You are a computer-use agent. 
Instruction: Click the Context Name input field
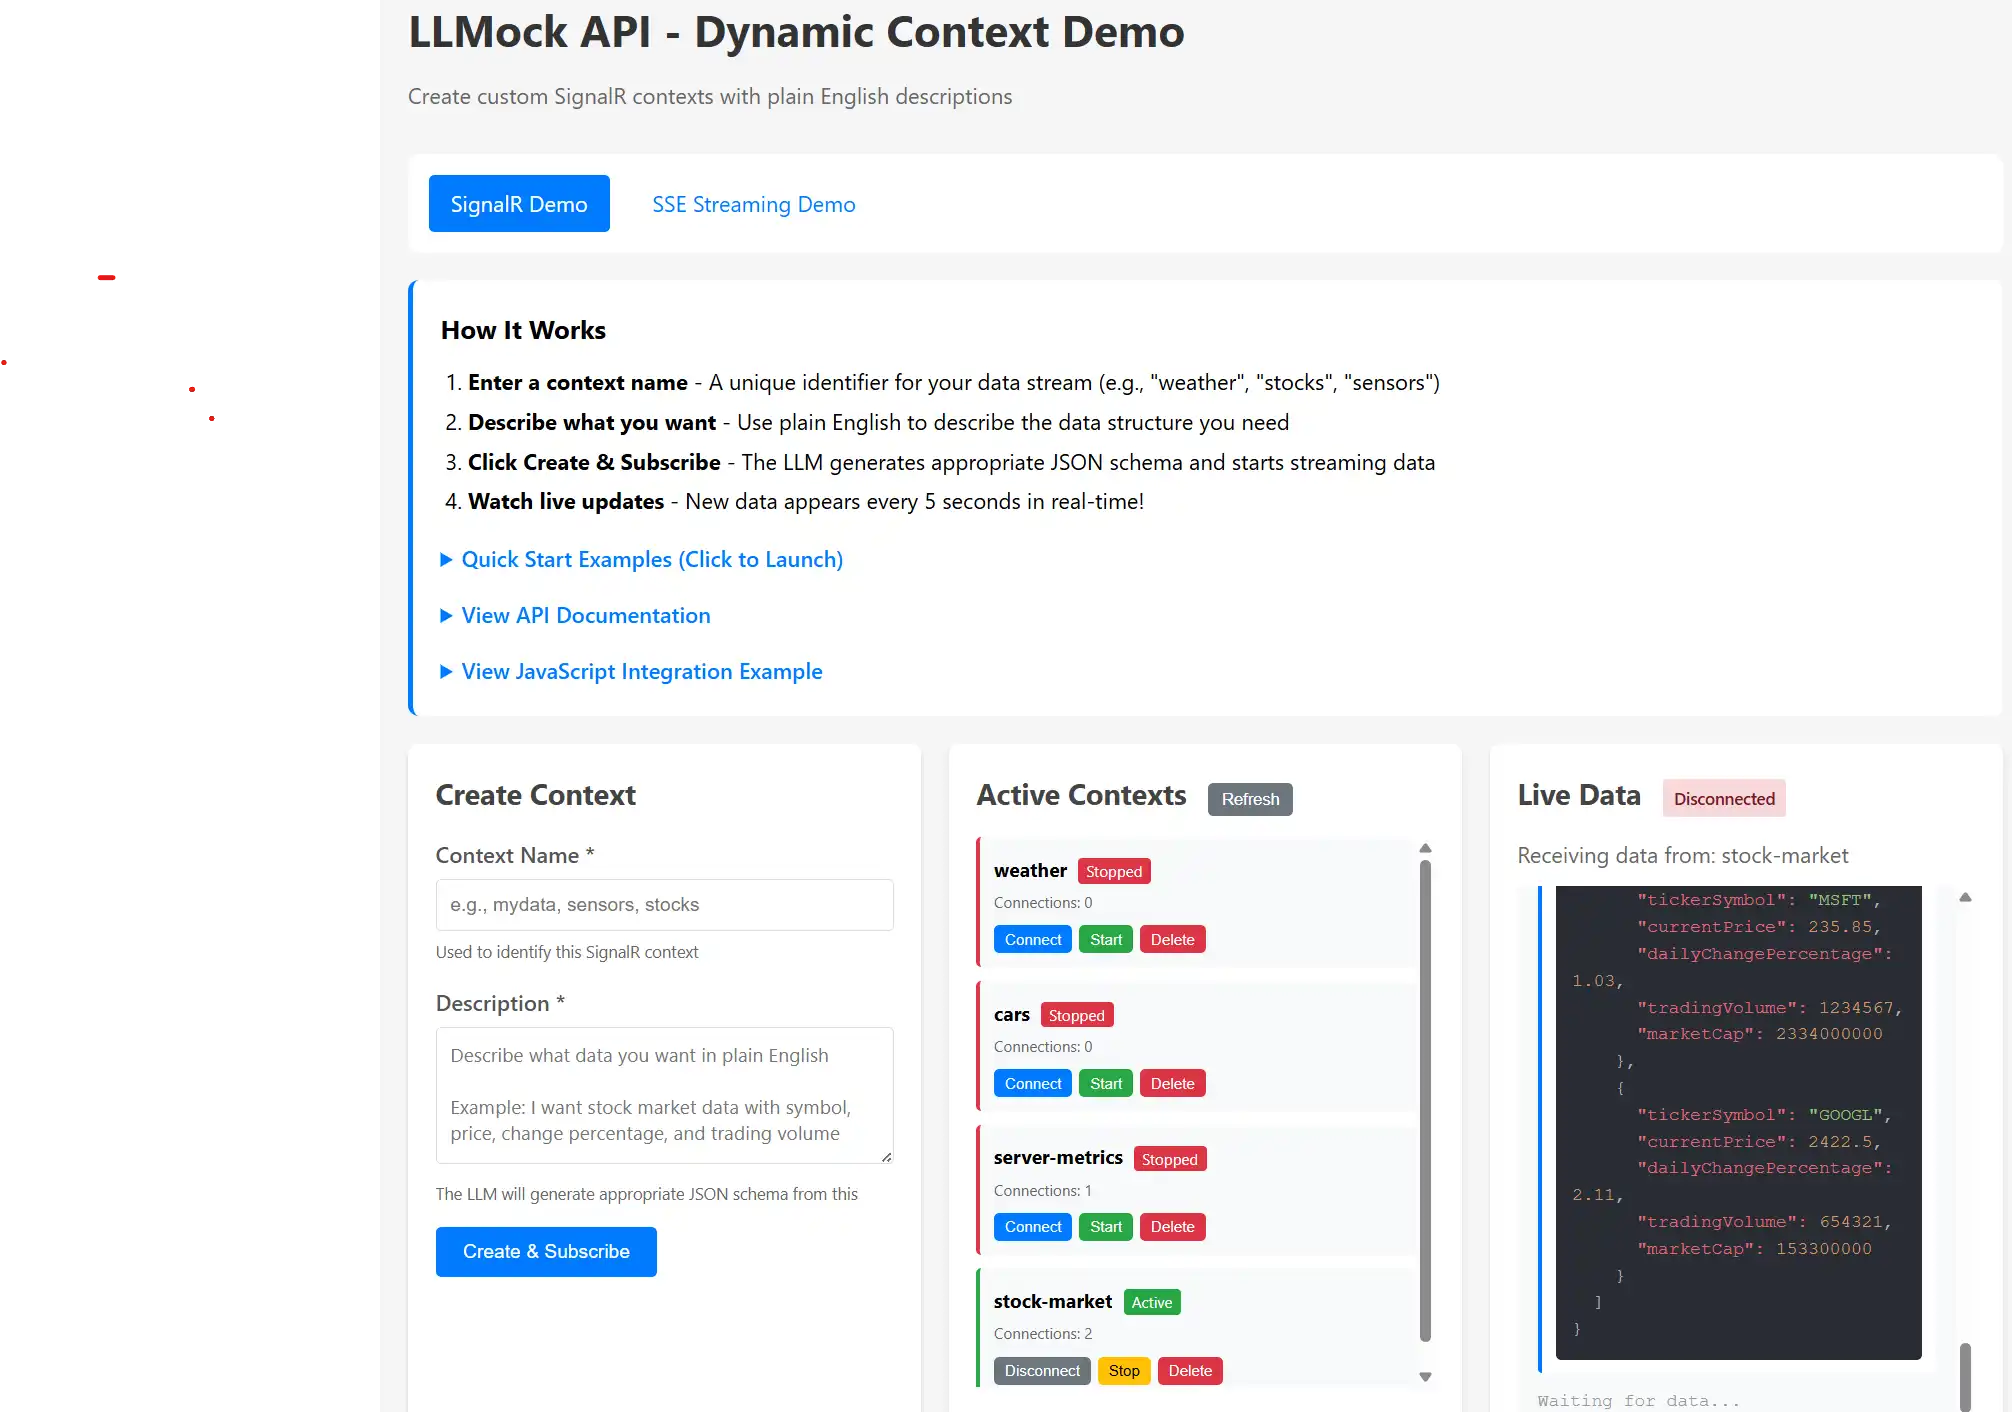pos(663,904)
